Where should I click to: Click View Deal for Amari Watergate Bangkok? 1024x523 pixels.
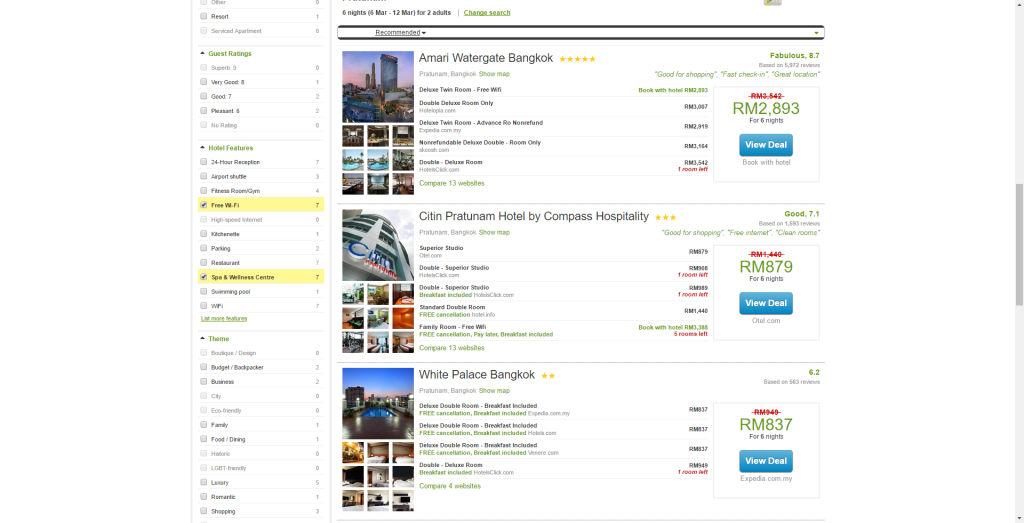click(766, 145)
